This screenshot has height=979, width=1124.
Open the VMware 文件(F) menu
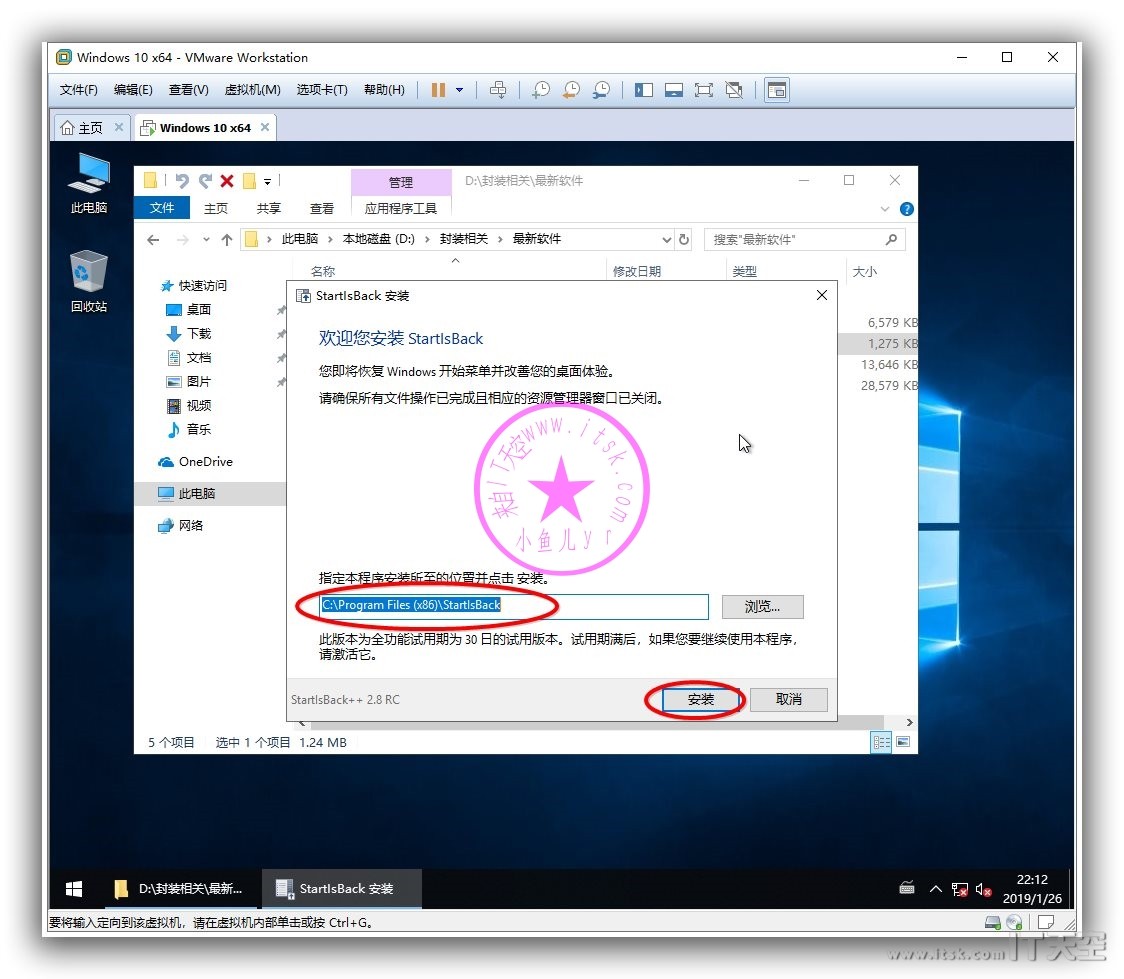pyautogui.click(x=78, y=90)
